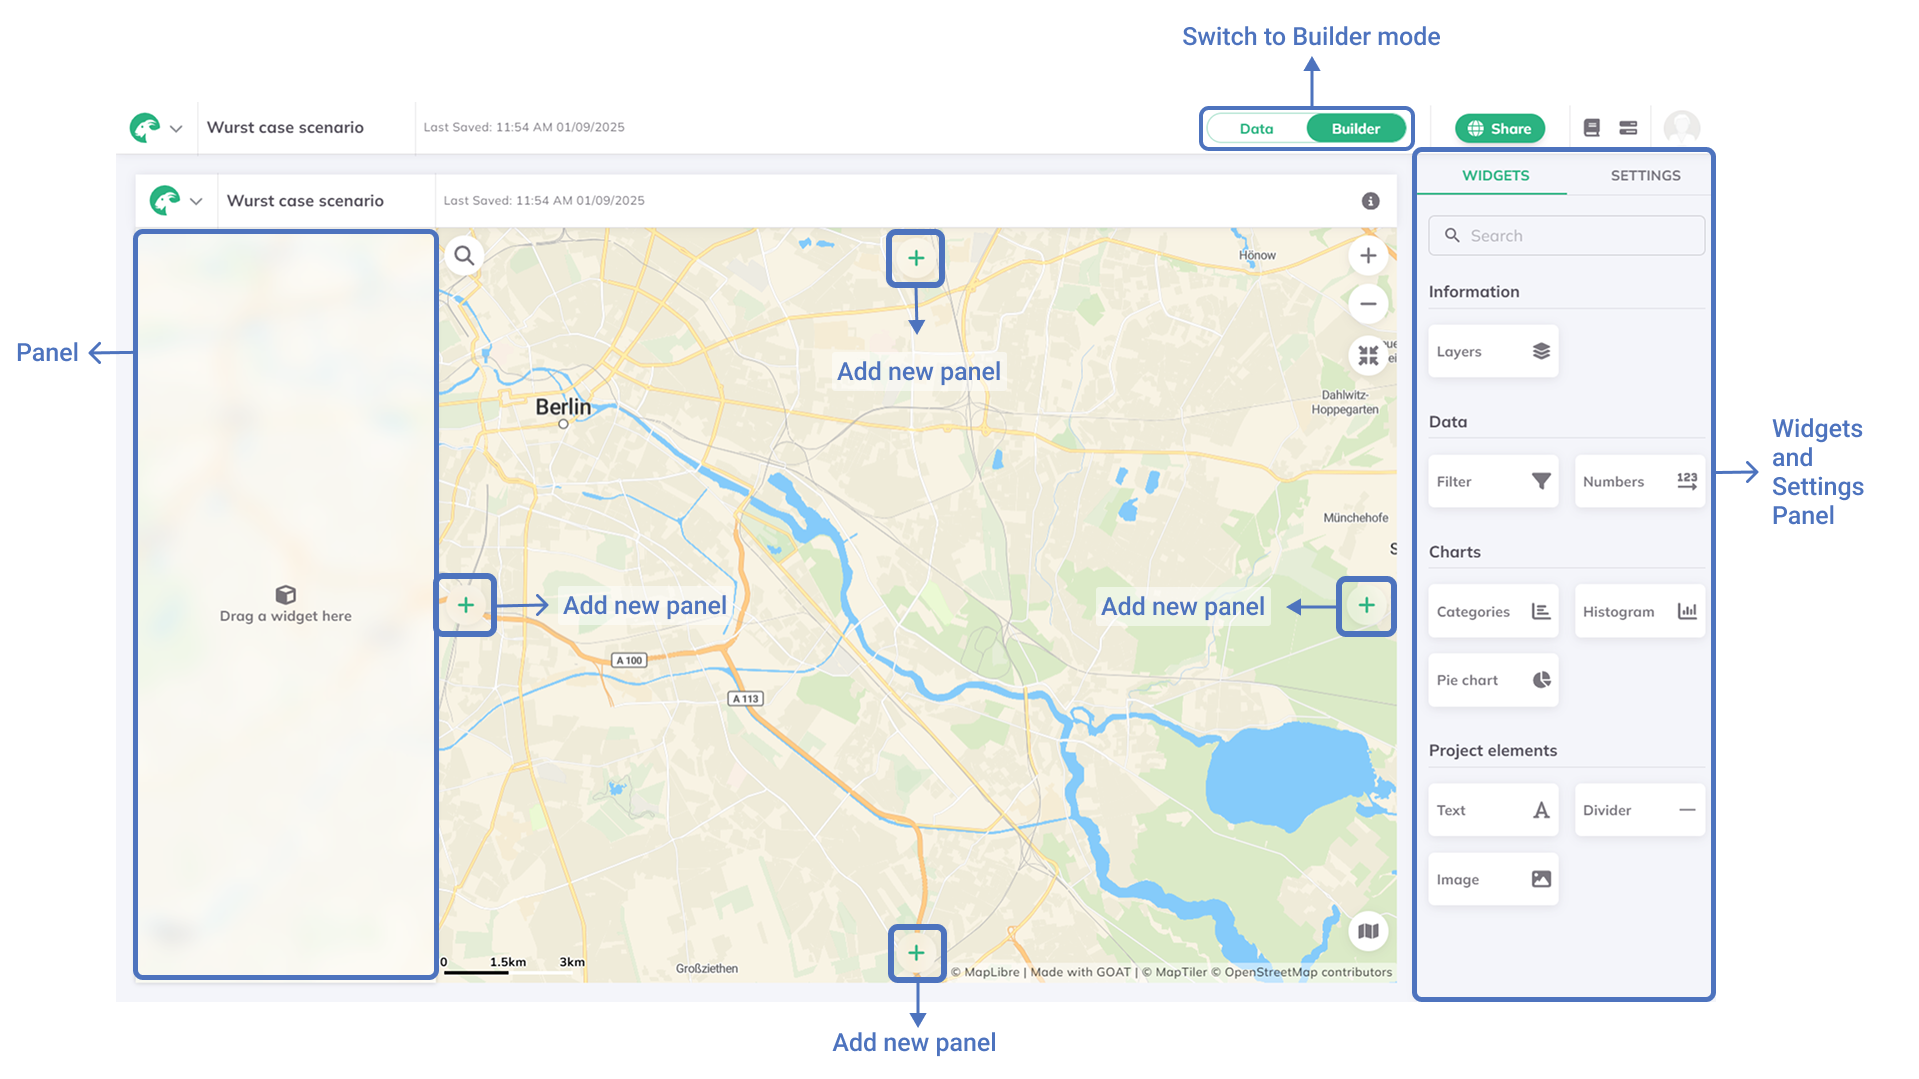Click the Numbers widget icon
The height and width of the screenshot is (1079, 1919).
(x=1685, y=481)
